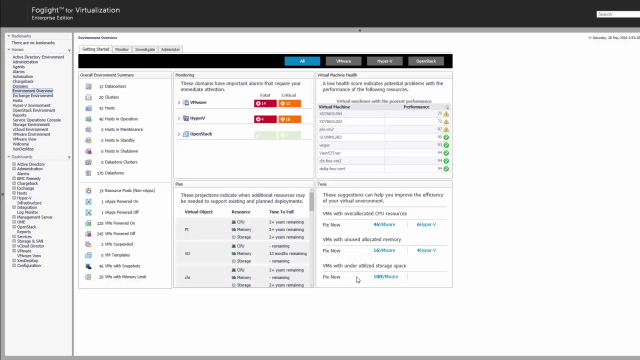Open Exchange Environment in Homes list
The image size is (640, 360).
point(33,96)
